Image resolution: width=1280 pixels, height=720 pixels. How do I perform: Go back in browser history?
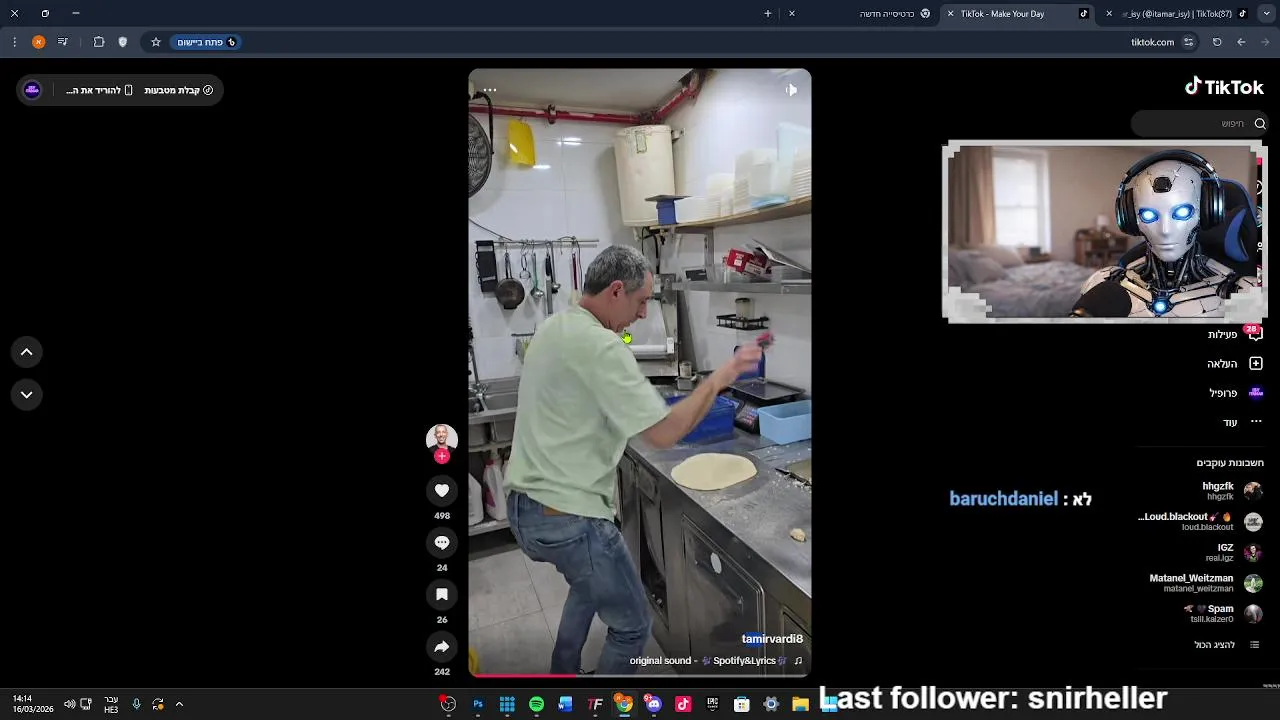tap(1241, 42)
